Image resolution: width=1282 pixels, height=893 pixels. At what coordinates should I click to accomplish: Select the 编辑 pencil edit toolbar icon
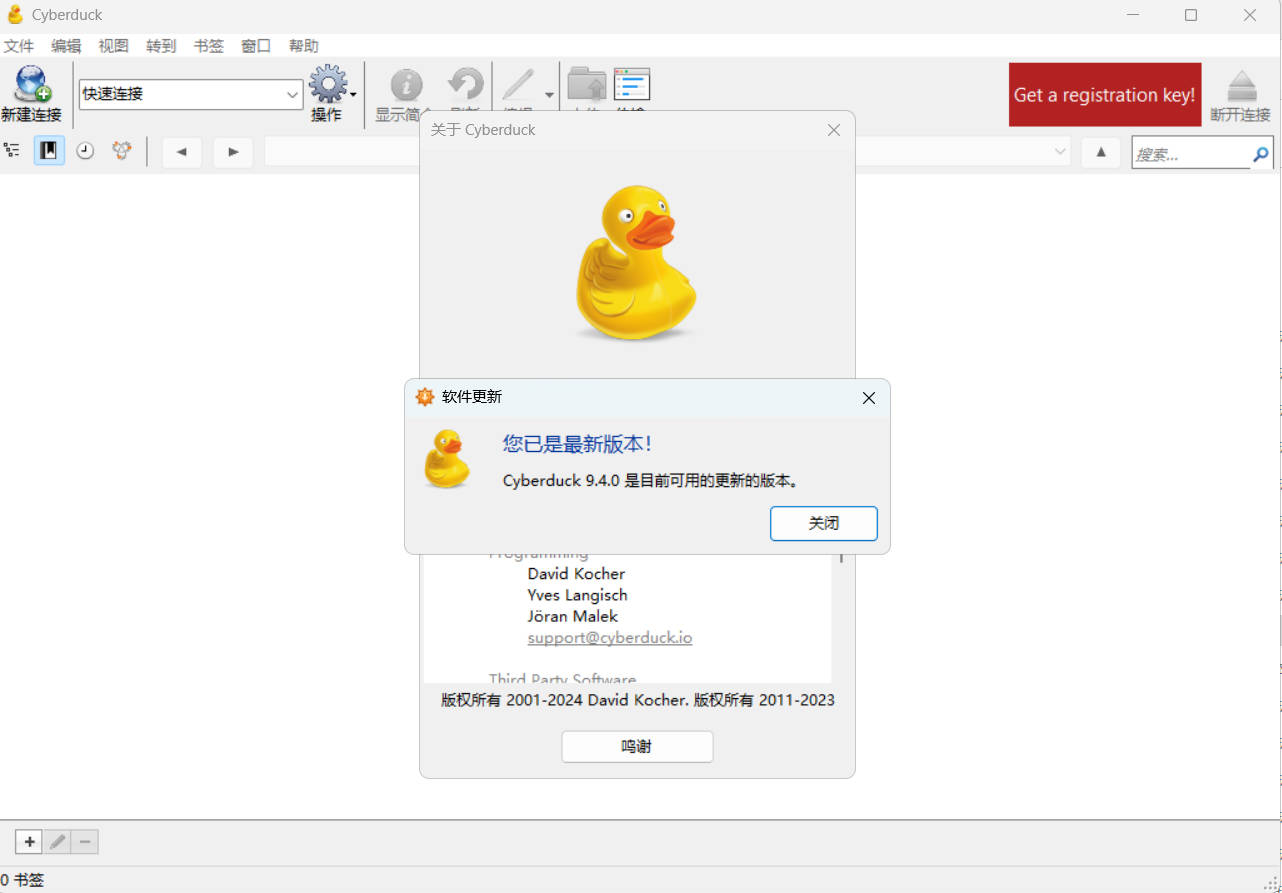coord(519,85)
